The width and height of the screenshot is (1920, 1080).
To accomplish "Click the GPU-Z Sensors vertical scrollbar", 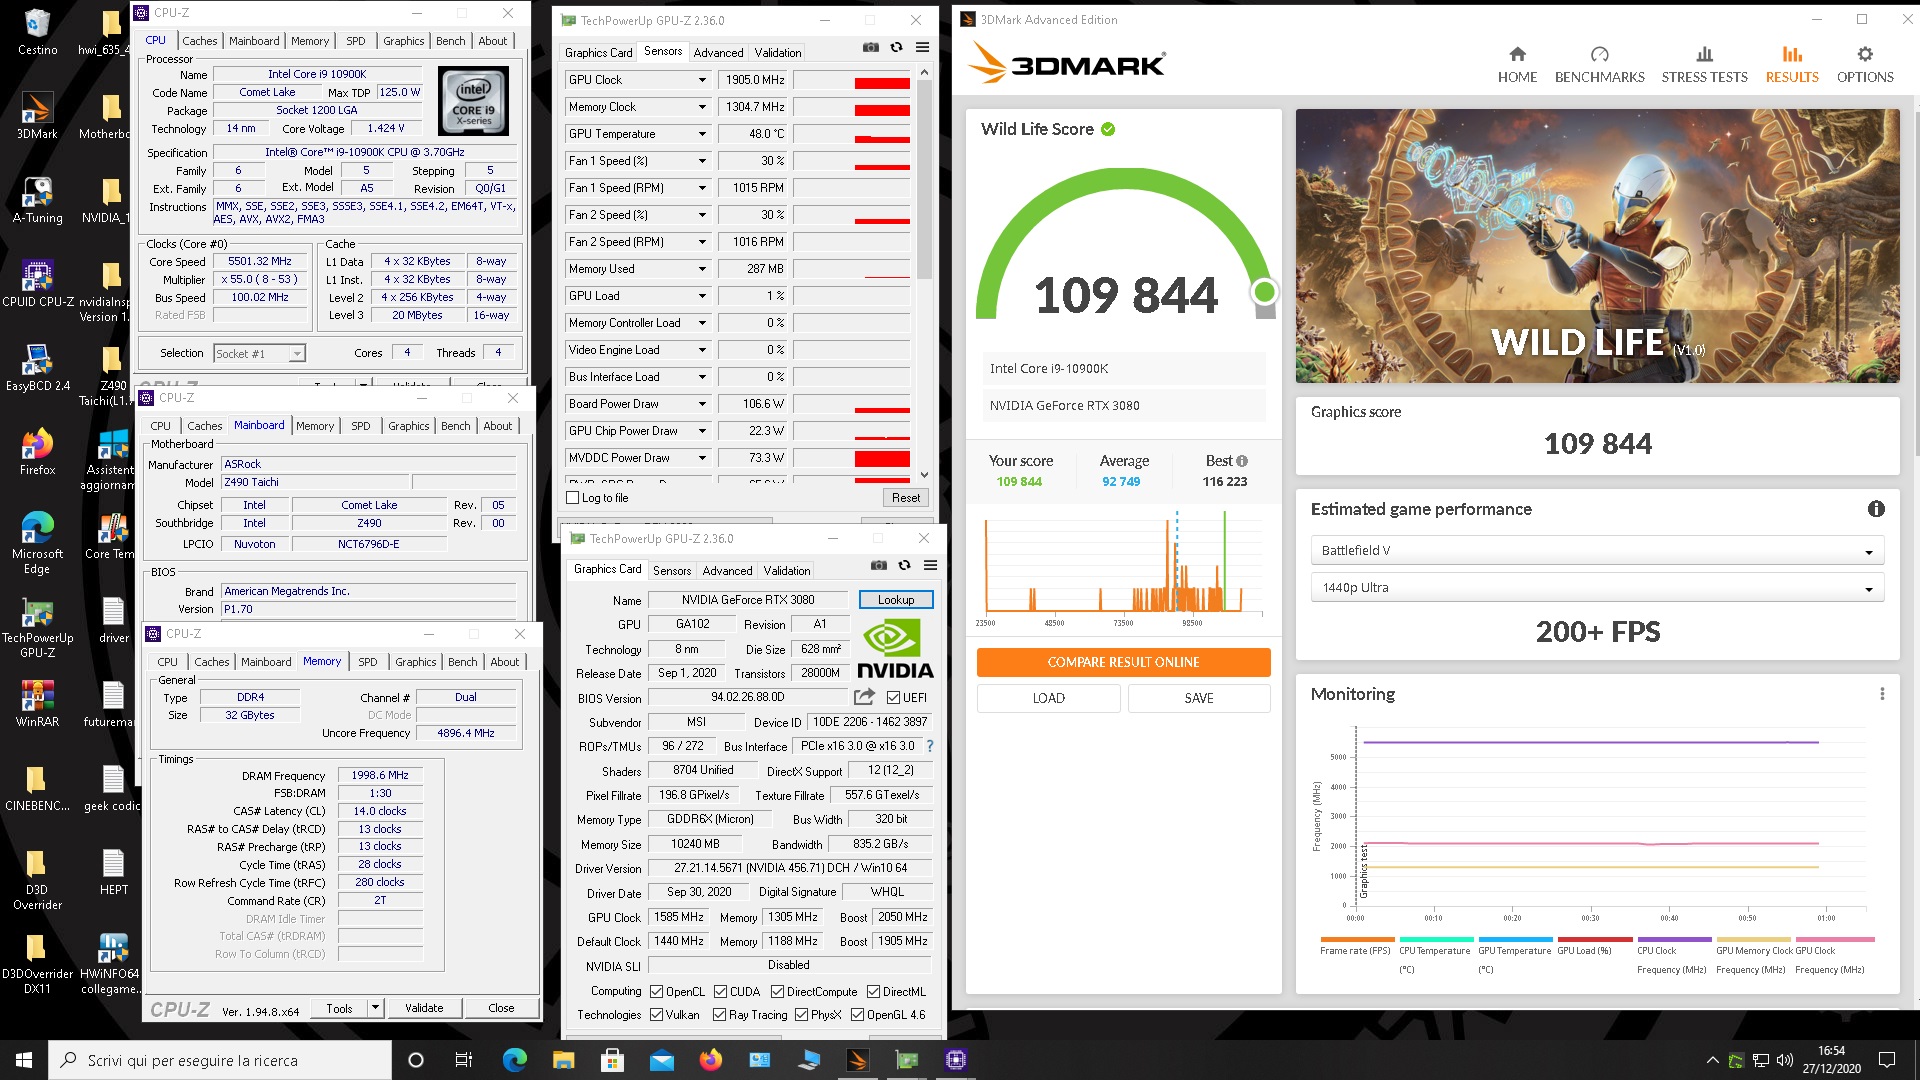I will click(924, 181).
